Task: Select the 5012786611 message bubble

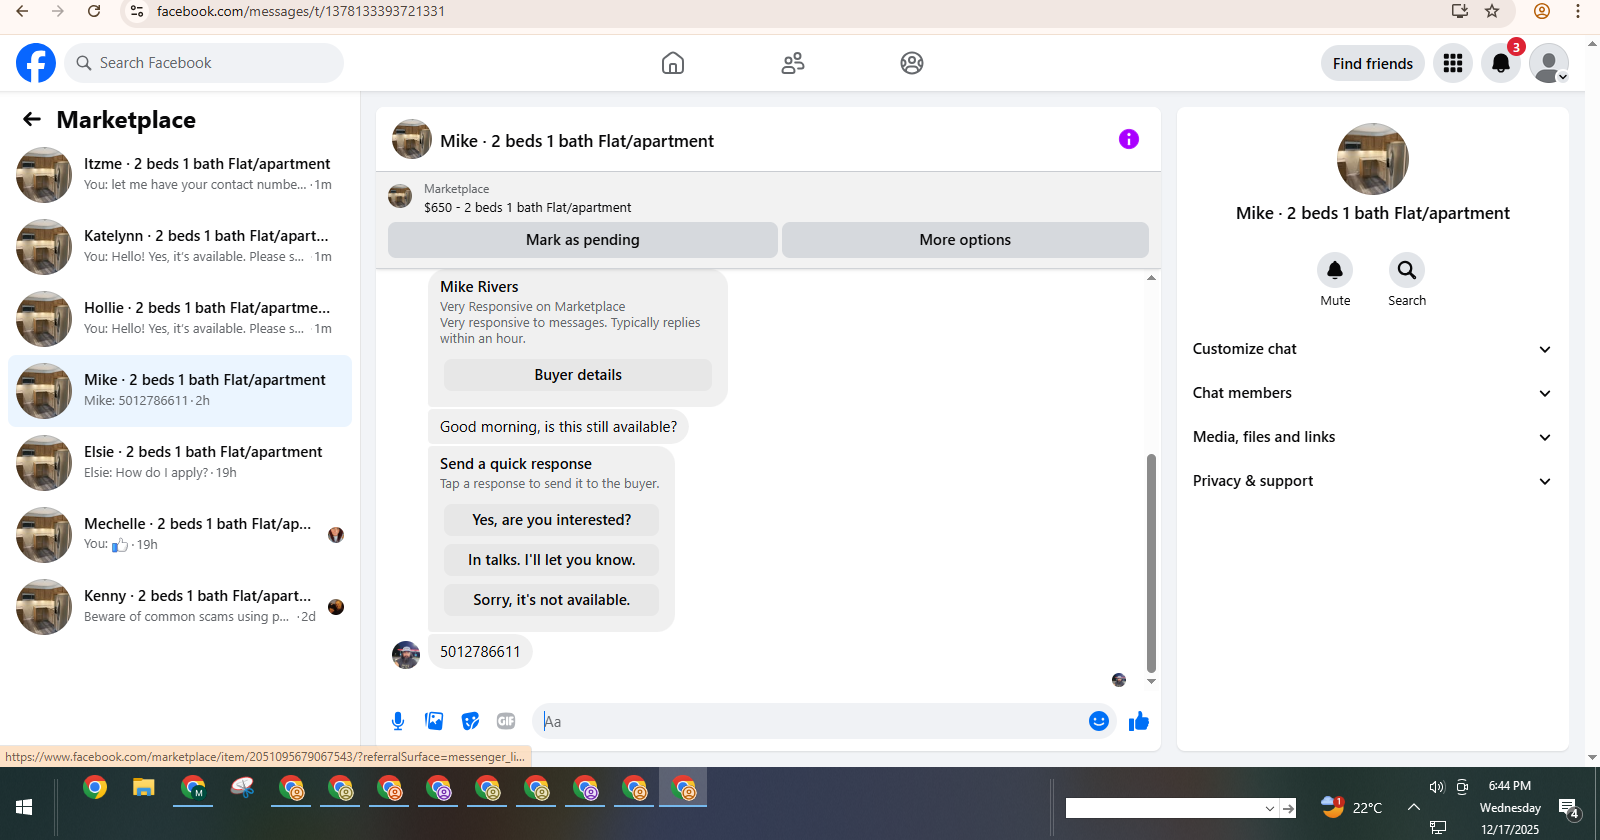Action: [x=480, y=652]
